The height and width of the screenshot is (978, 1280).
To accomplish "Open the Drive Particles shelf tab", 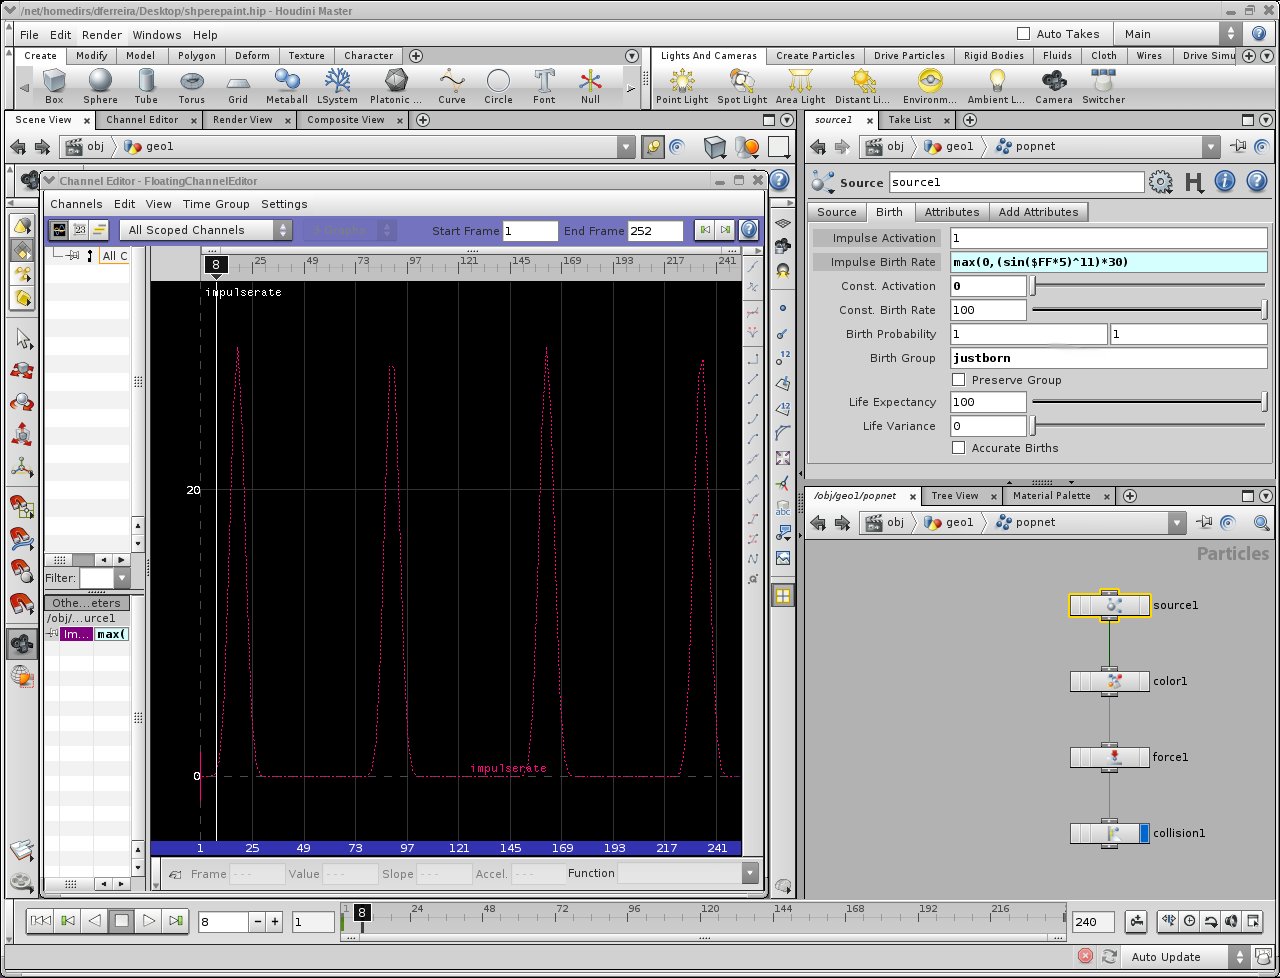I will [909, 56].
